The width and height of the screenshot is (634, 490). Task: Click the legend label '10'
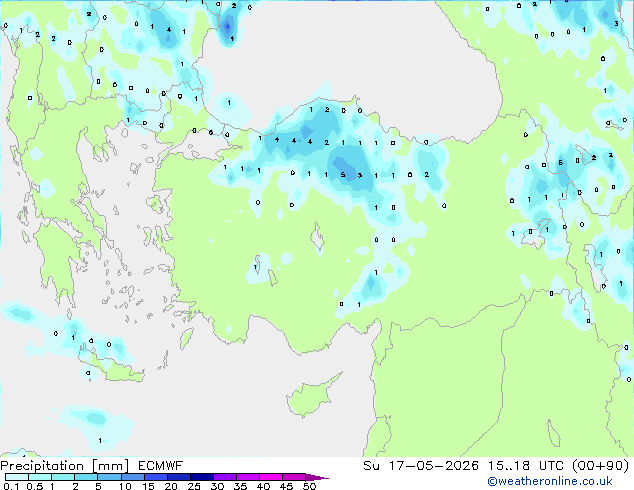click(x=125, y=486)
